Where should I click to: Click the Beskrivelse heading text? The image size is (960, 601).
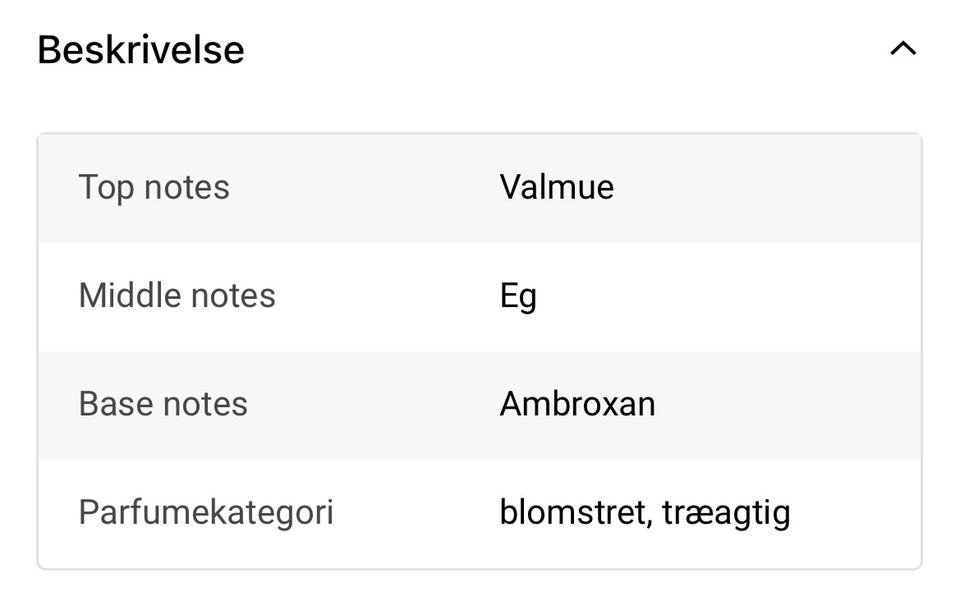[141, 49]
